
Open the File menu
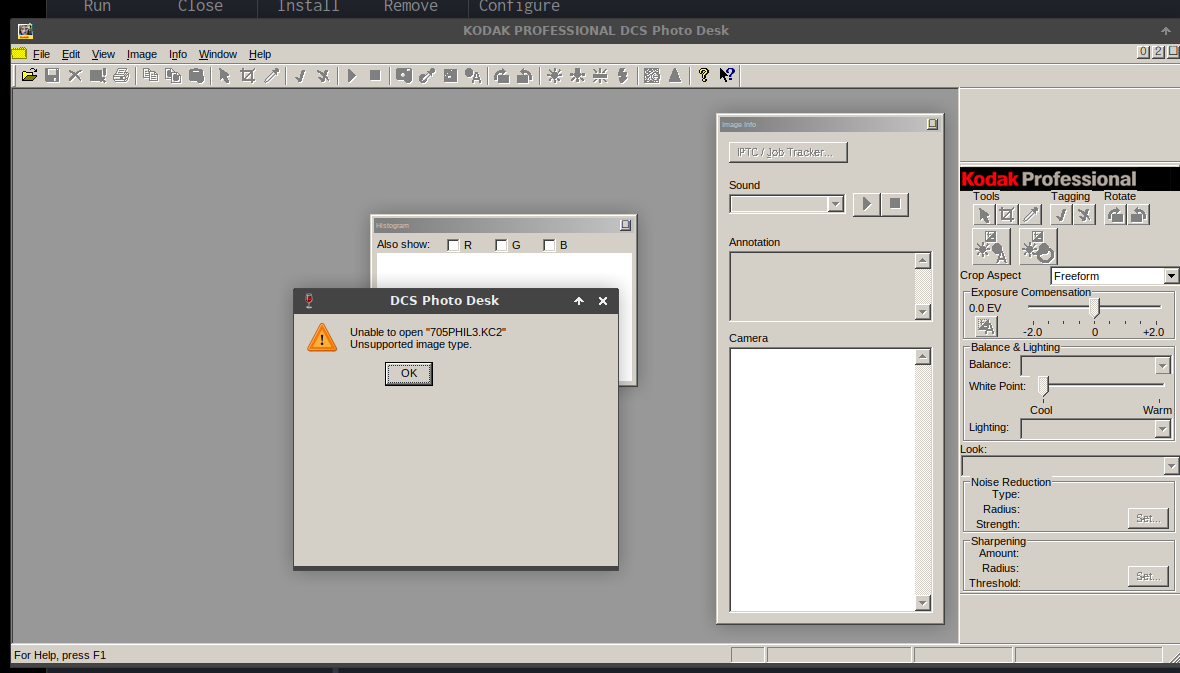point(41,54)
